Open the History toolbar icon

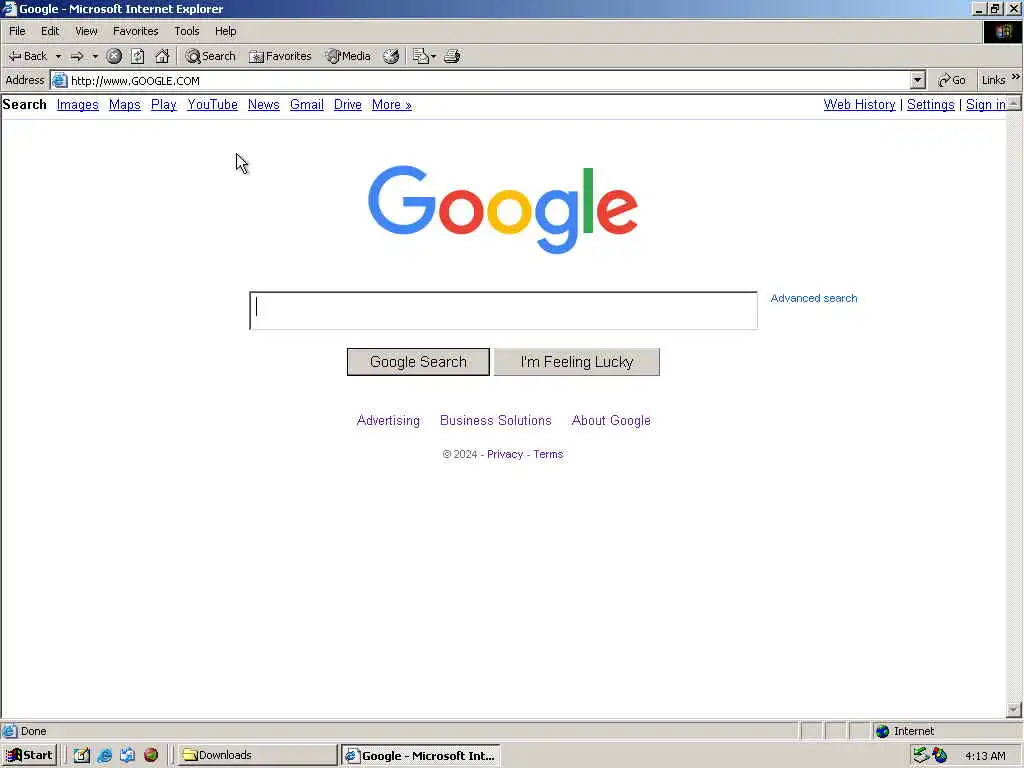(391, 56)
